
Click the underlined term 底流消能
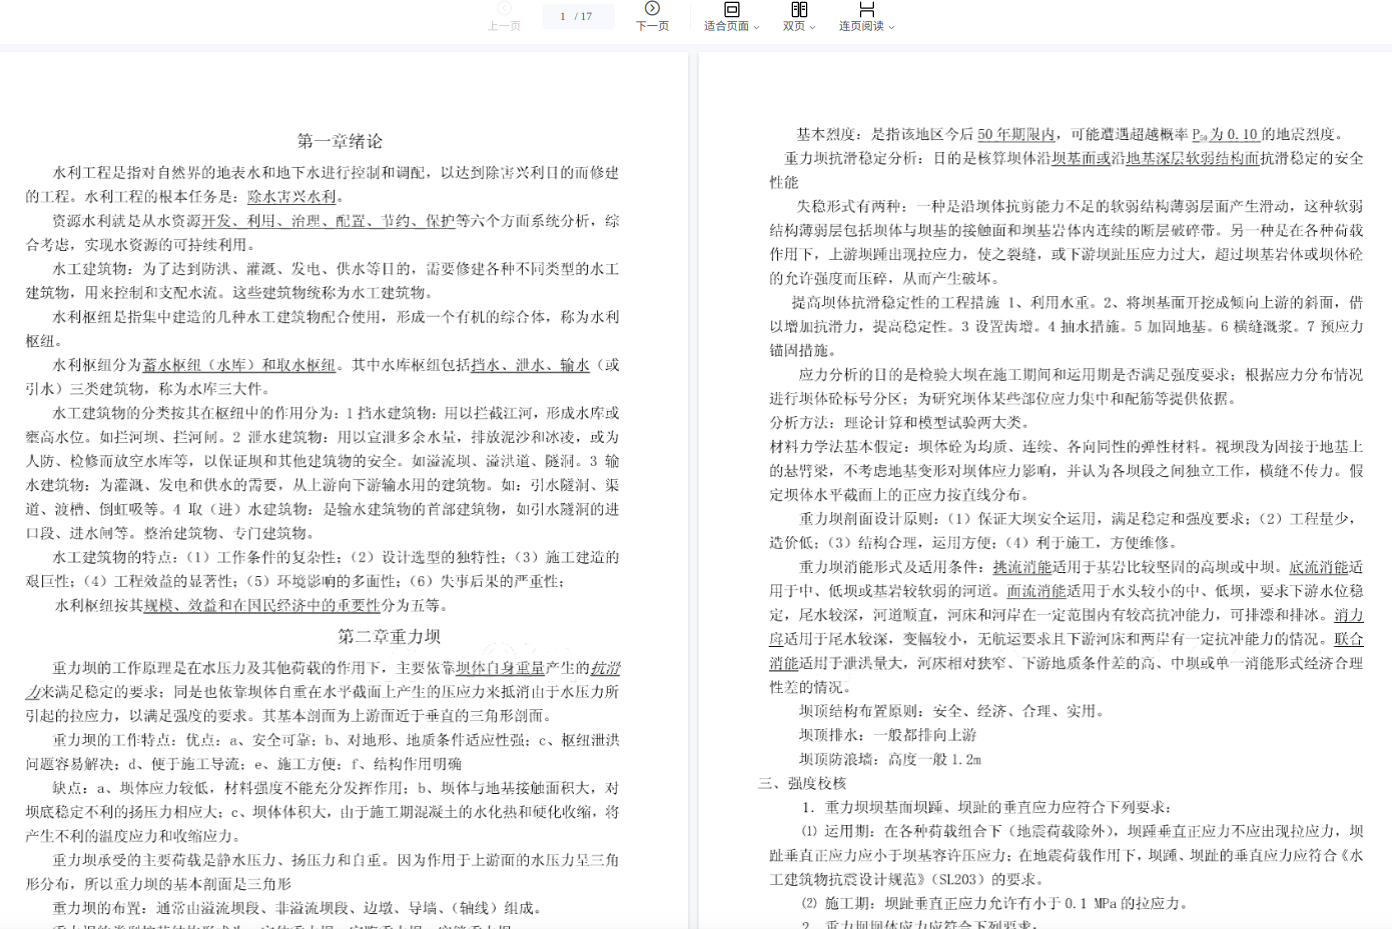(1318, 567)
